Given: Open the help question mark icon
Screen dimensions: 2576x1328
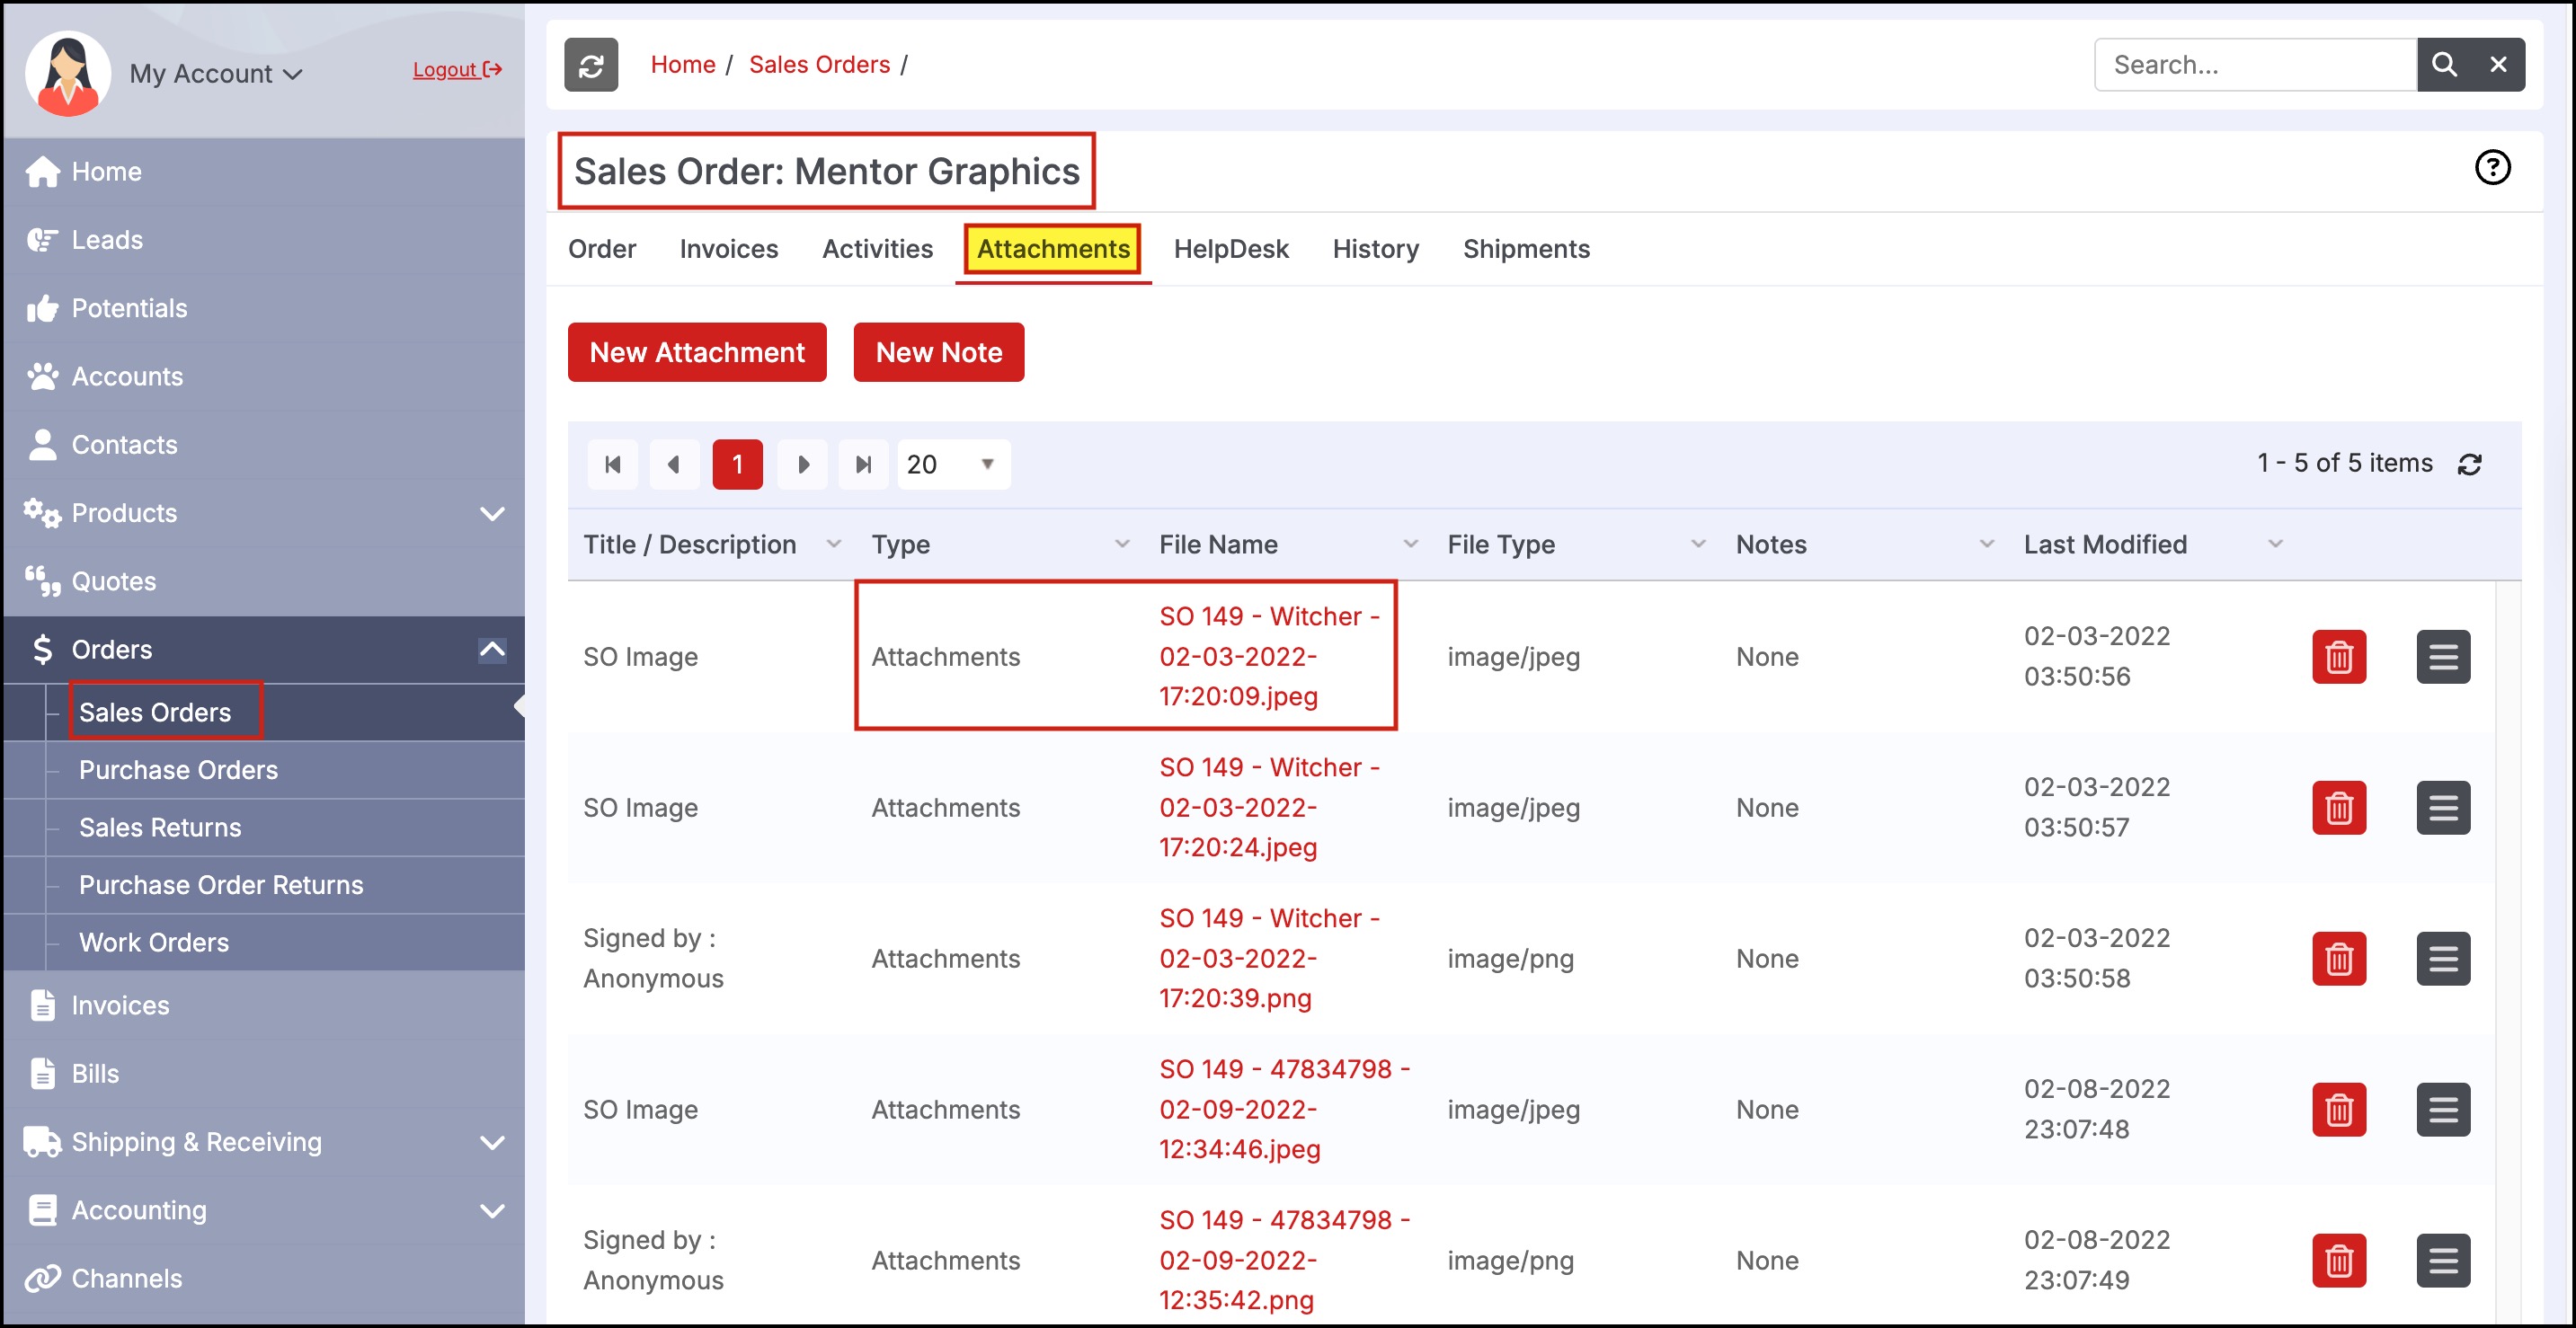Looking at the screenshot, I should (2492, 167).
